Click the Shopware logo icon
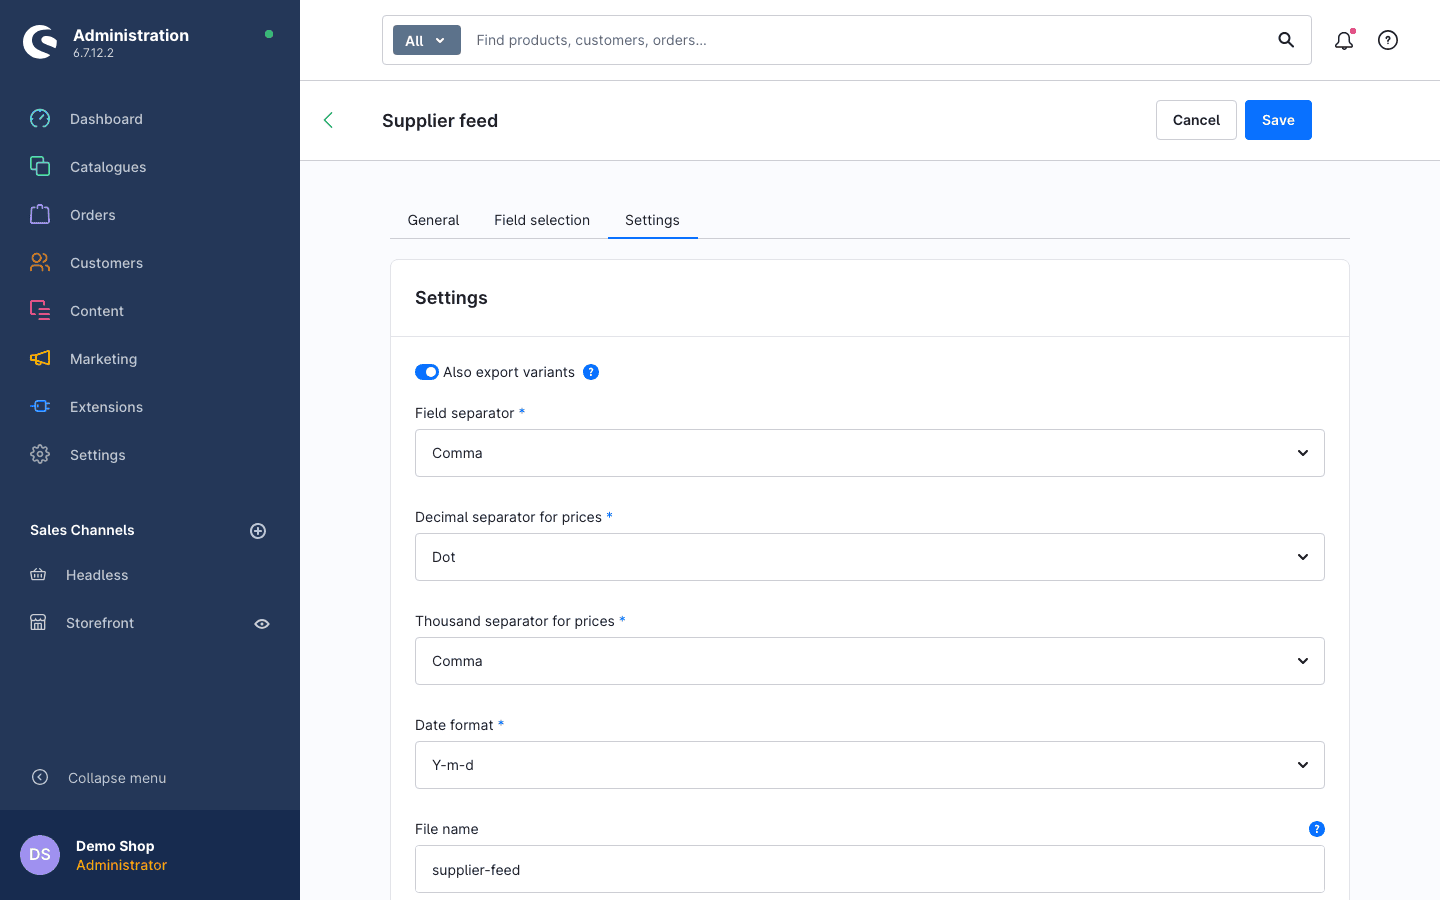Viewport: 1440px width, 900px height. pos(40,42)
